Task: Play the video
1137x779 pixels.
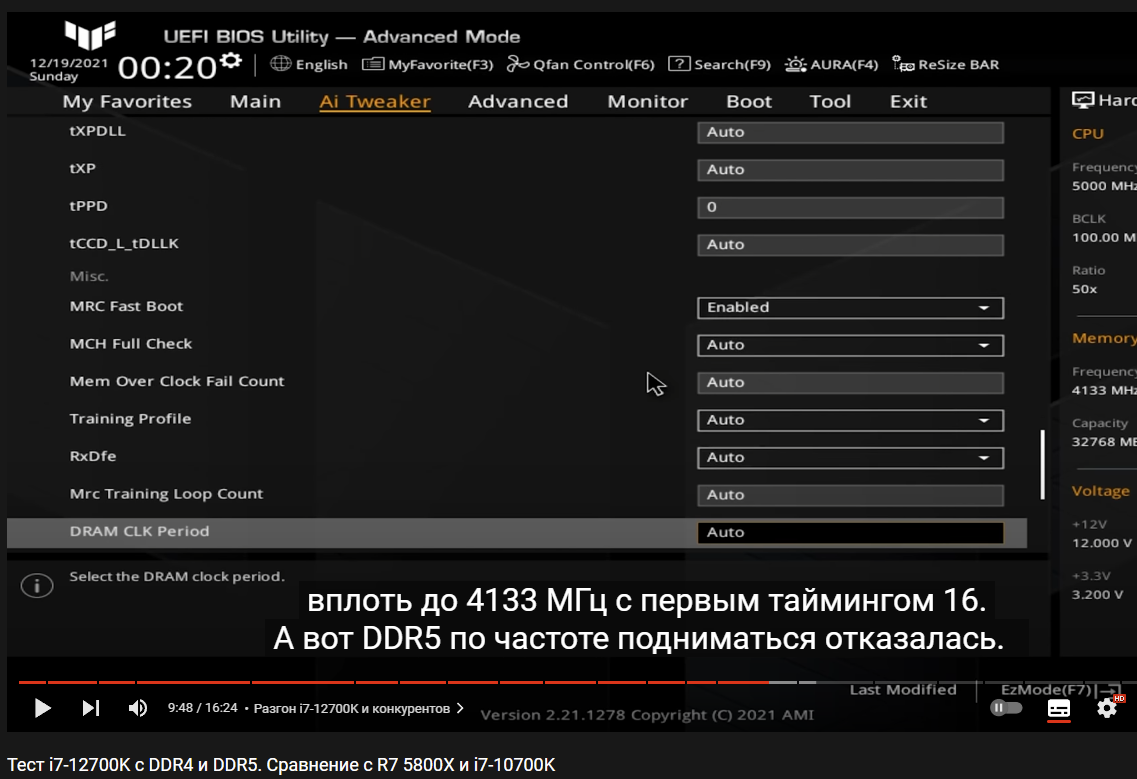Action: point(43,708)
